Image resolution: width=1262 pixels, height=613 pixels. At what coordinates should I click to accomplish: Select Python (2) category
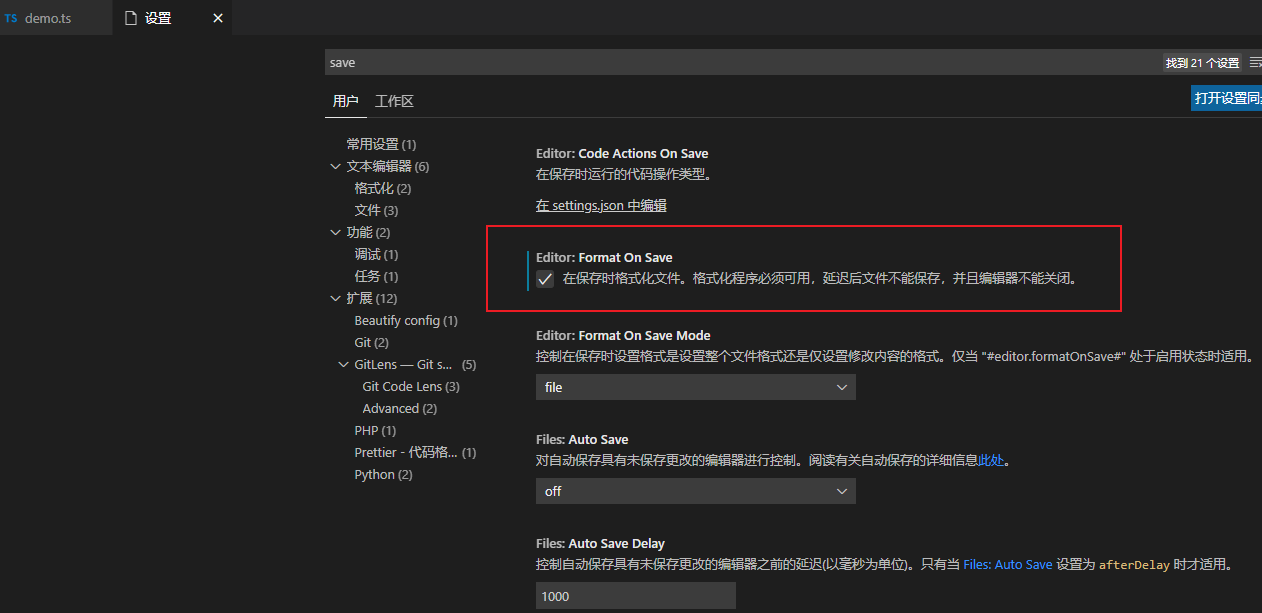383,474
